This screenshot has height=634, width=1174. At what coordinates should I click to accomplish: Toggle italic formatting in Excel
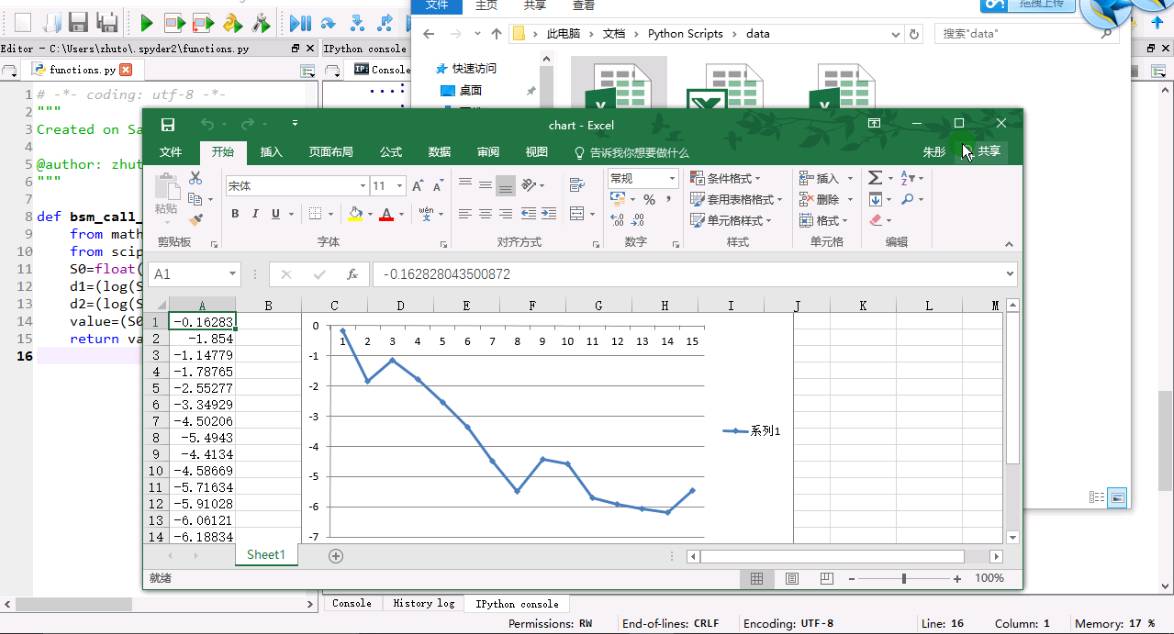(x=255, y=214)
